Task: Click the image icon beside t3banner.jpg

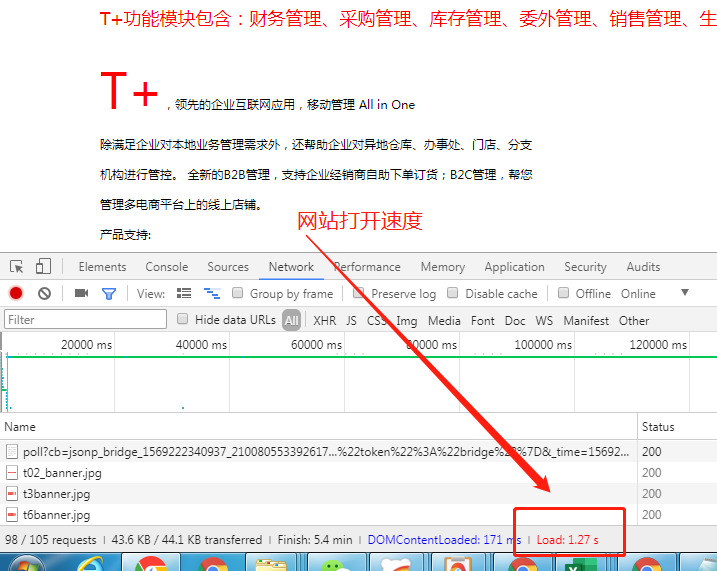Action: tap(12, 494)
